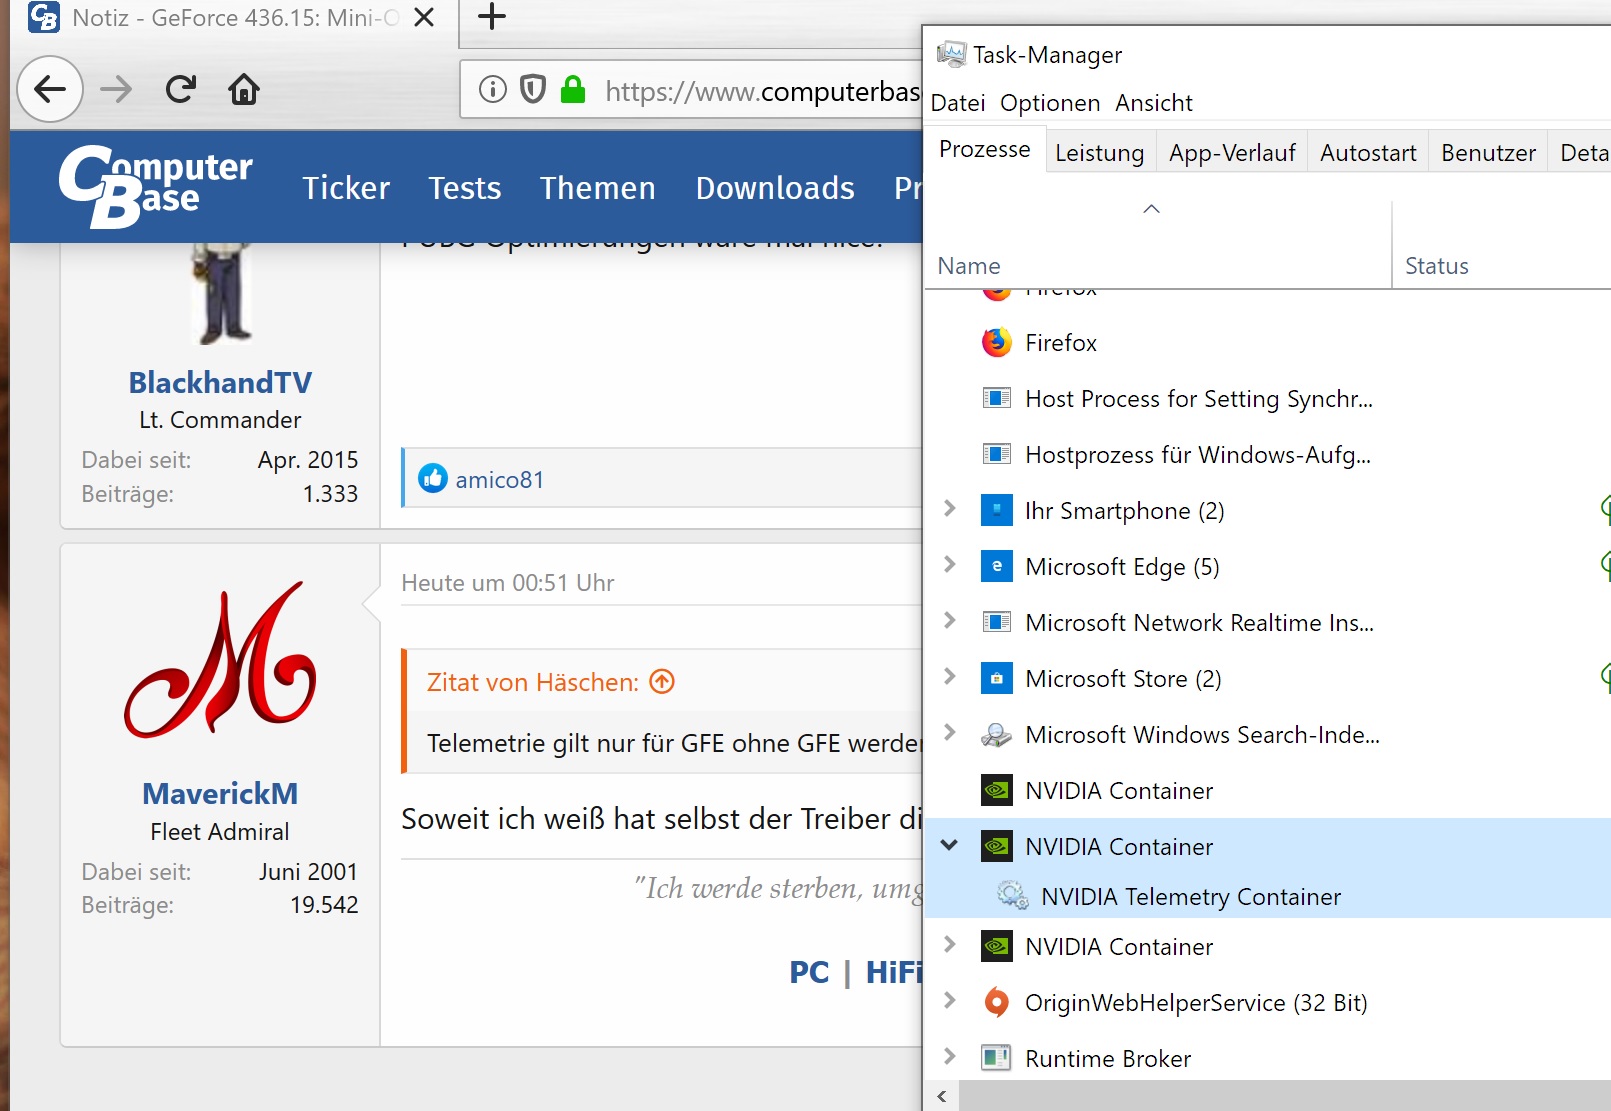Switch to the Autostart tab
This screenshot has width=1611, height=1111.
pyautogui.click(x=1368, y=153)
